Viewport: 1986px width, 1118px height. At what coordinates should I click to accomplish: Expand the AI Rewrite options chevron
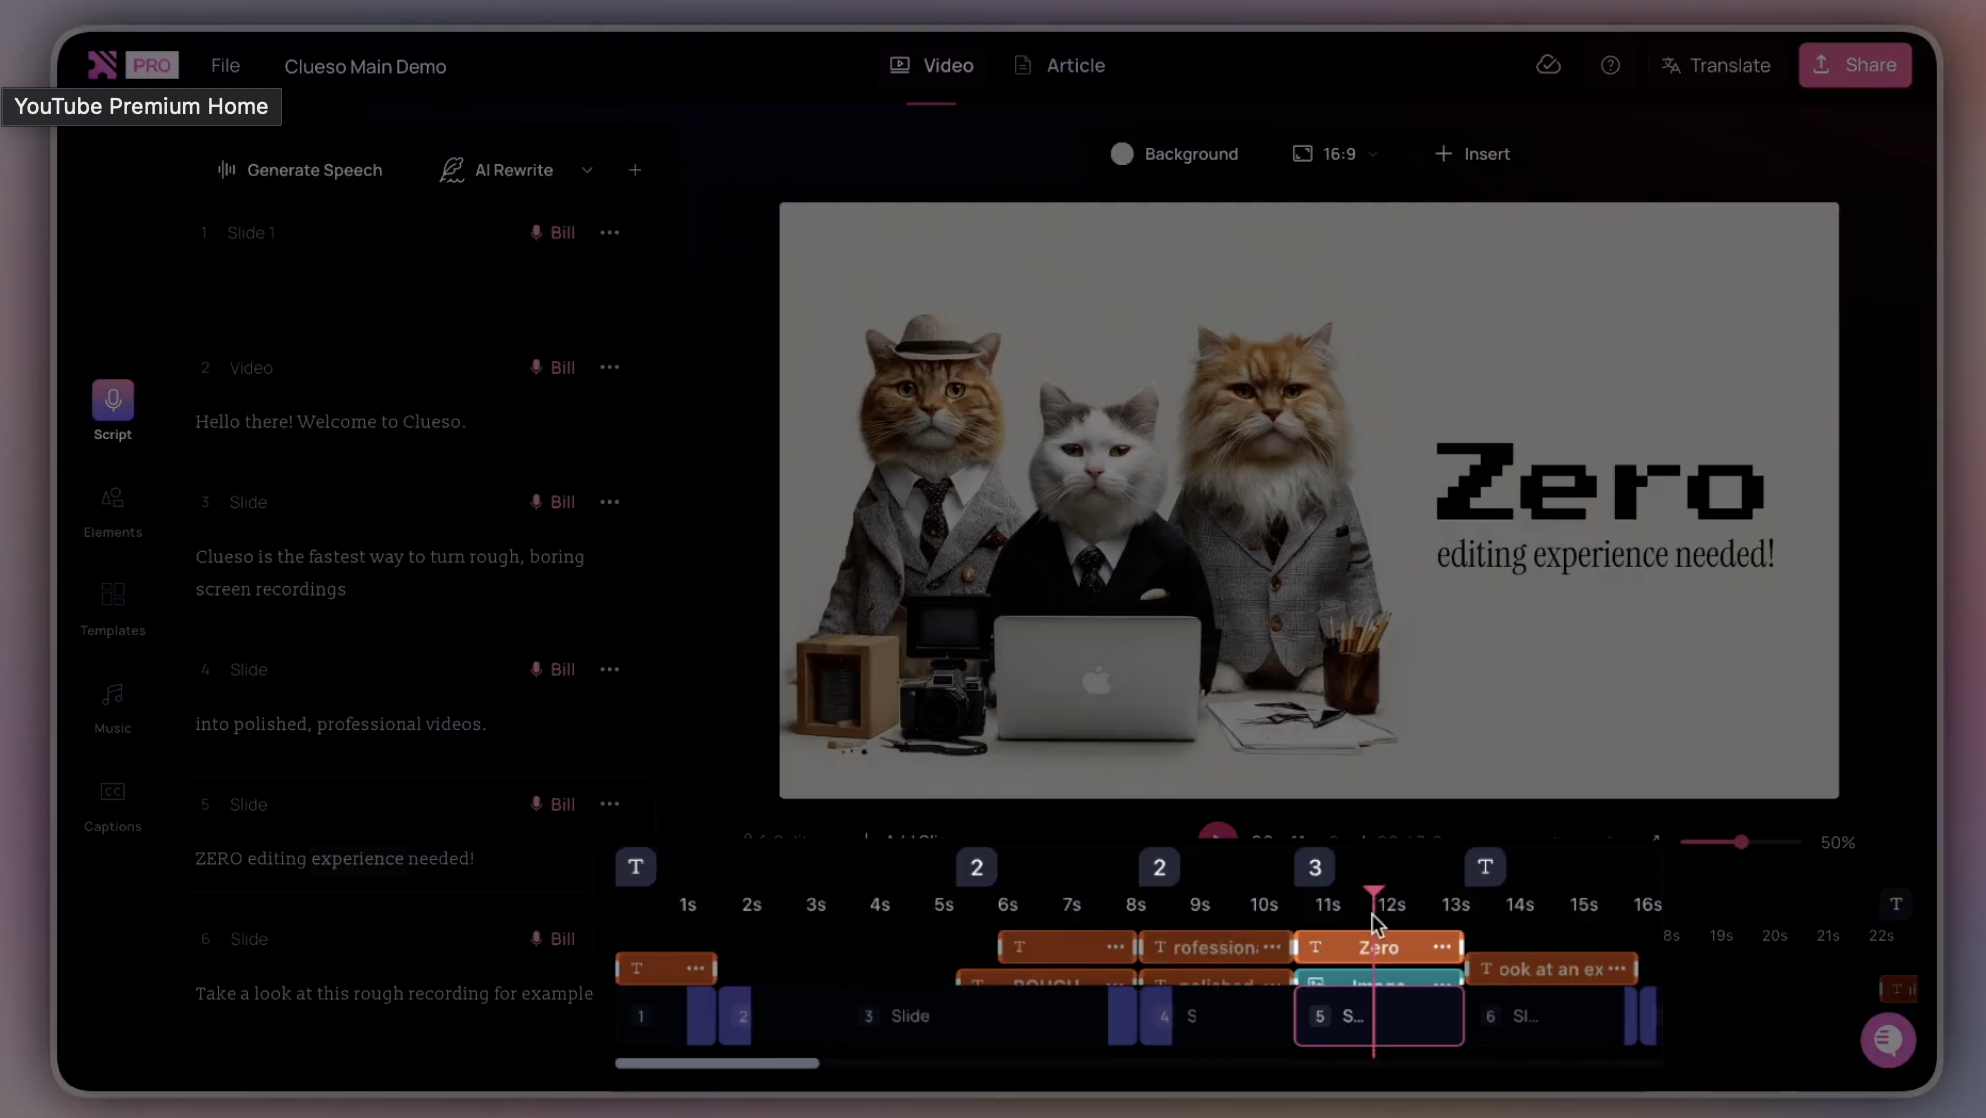pos(588,169)
